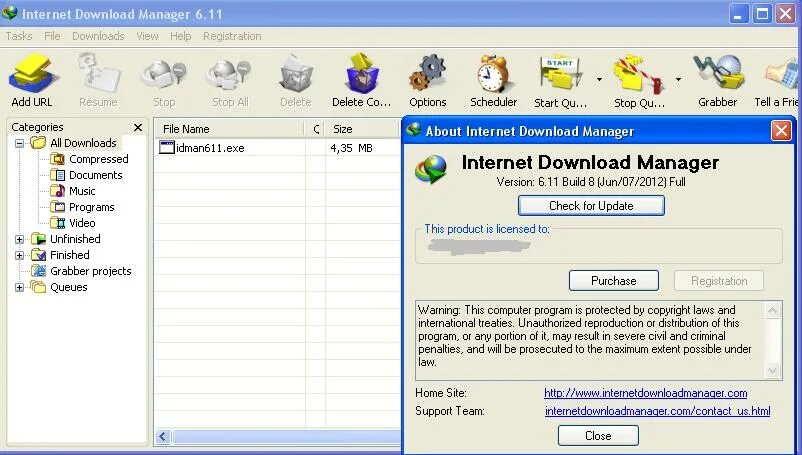
Task: Maximize the Internet Download Manager window
Action: coord(762,14)
